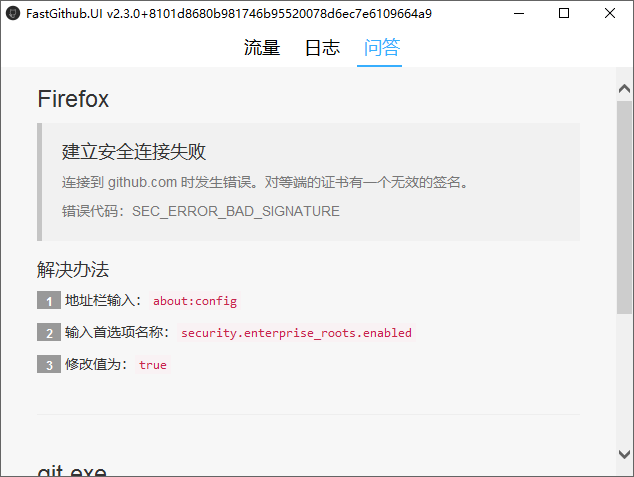Maximize the FastGithub.UI window
The width and height of the screenshot is (634, 477).
coord(564,13)
